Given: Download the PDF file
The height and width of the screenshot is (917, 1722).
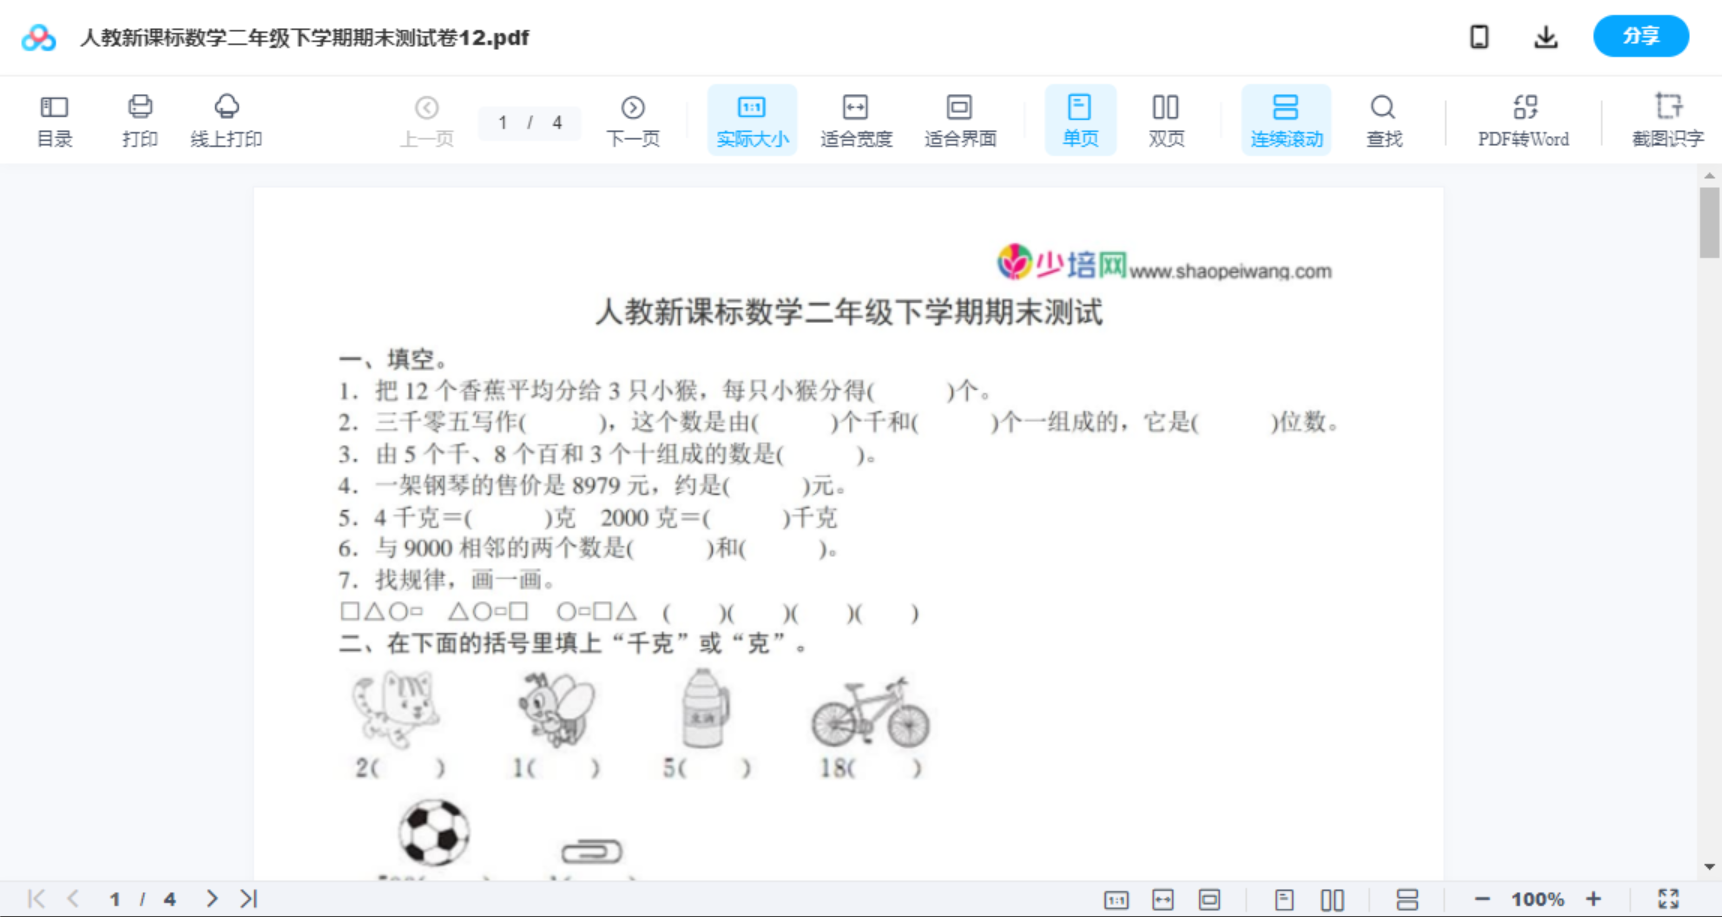Looking at the screenshot, I should click(1545, 36).
